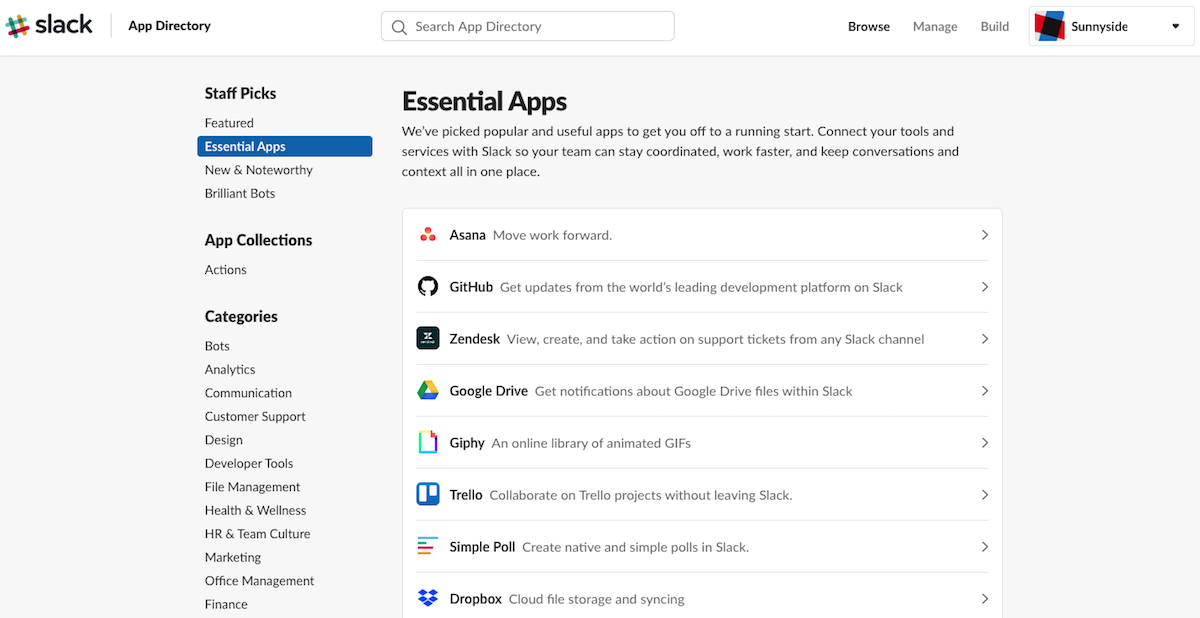
Task: Open the File Management category
Action: [252, 487]
